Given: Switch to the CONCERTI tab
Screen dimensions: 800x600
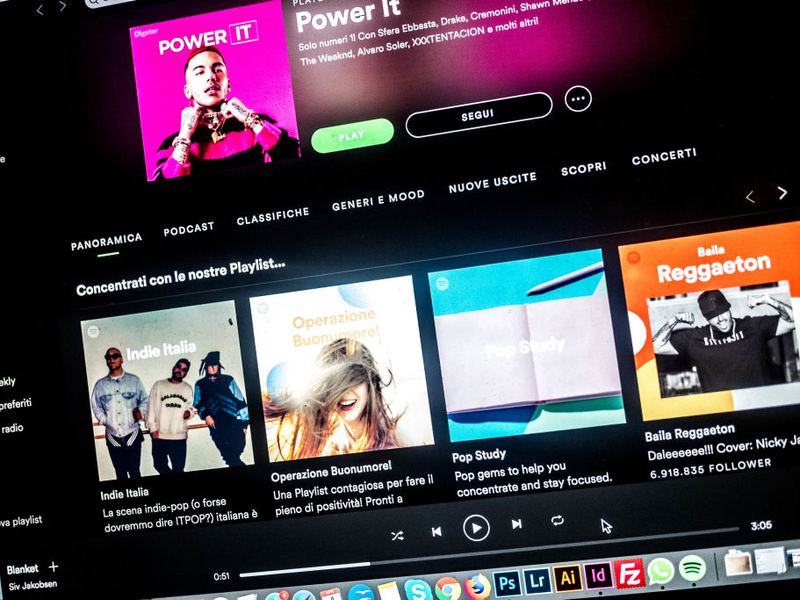Looking at the screenshot, I should pyautogui.click(x=664, y=157).
